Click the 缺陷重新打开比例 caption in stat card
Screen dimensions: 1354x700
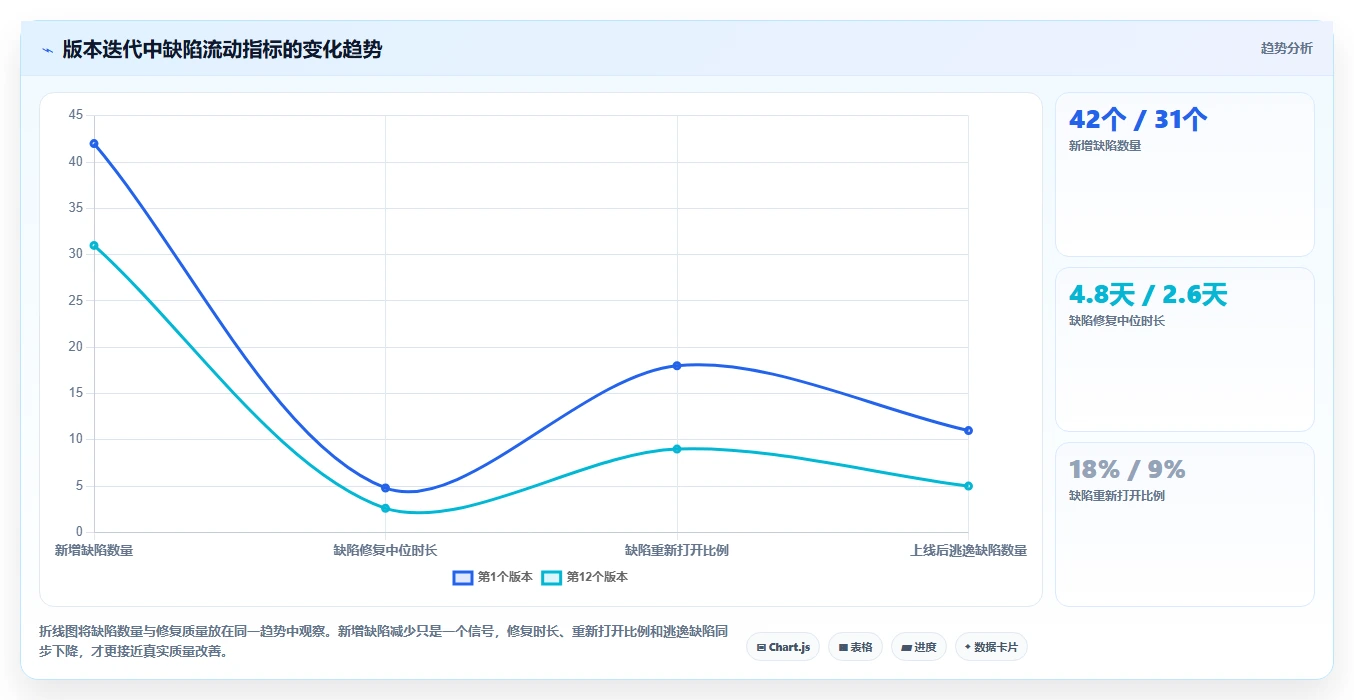[1117, 496]
